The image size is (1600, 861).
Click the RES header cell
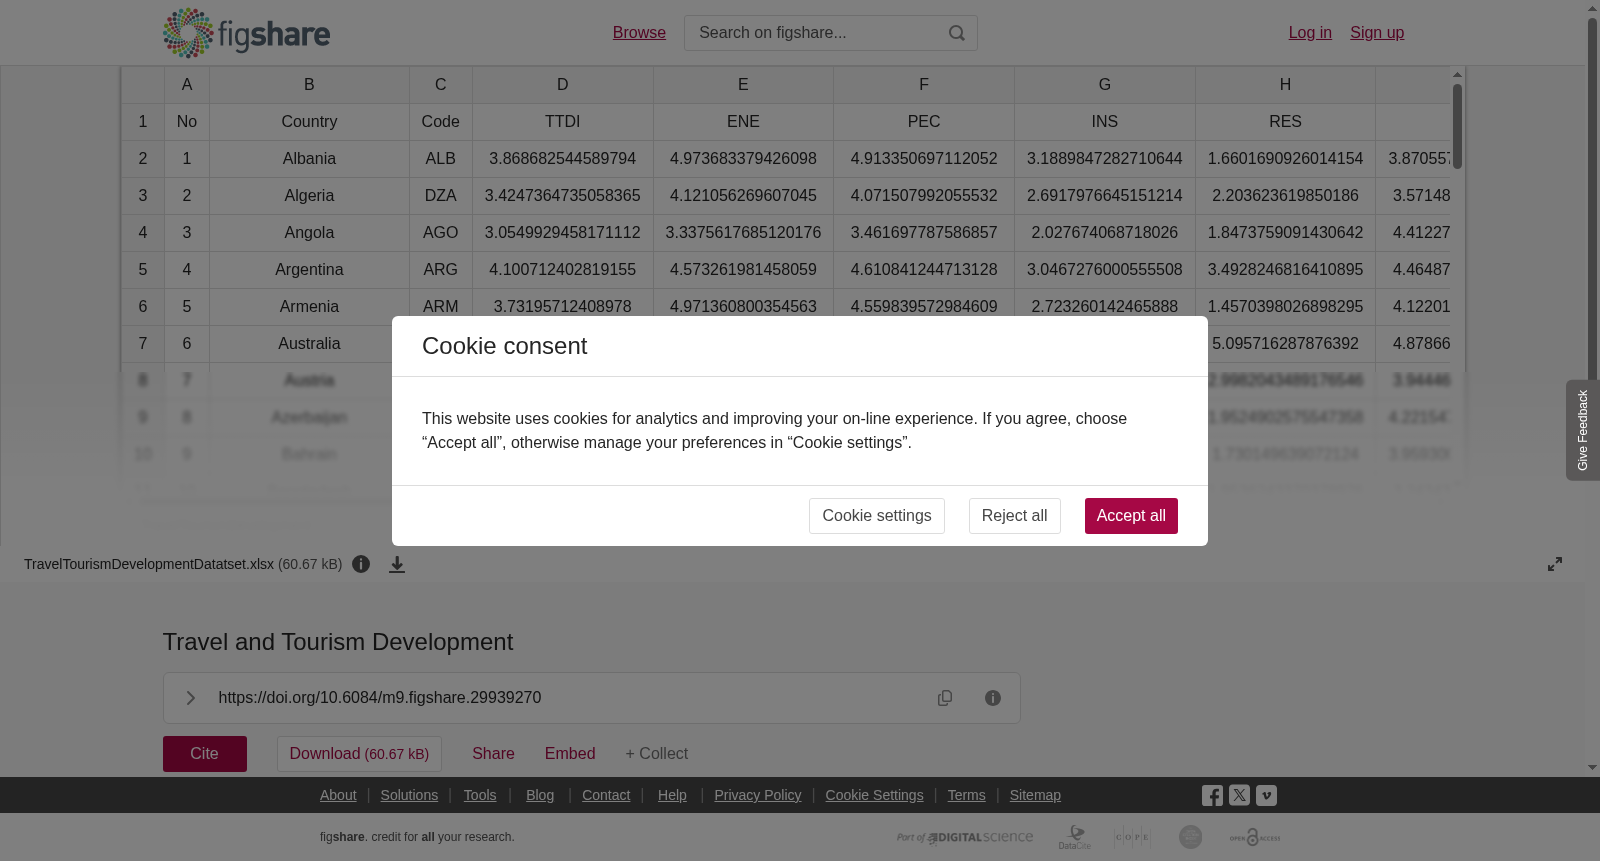pyautogui.click(x=1285, y=122)
